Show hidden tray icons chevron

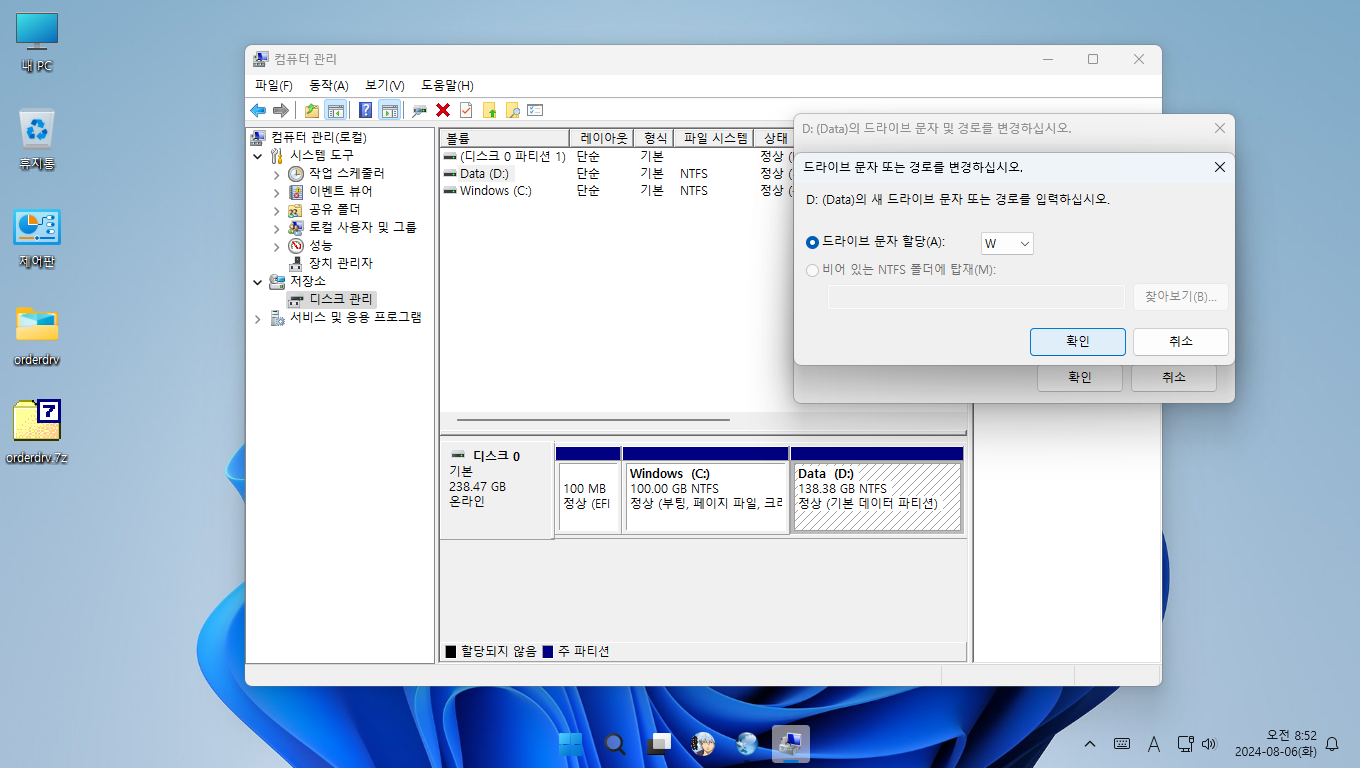click(x=1090, y=744)
